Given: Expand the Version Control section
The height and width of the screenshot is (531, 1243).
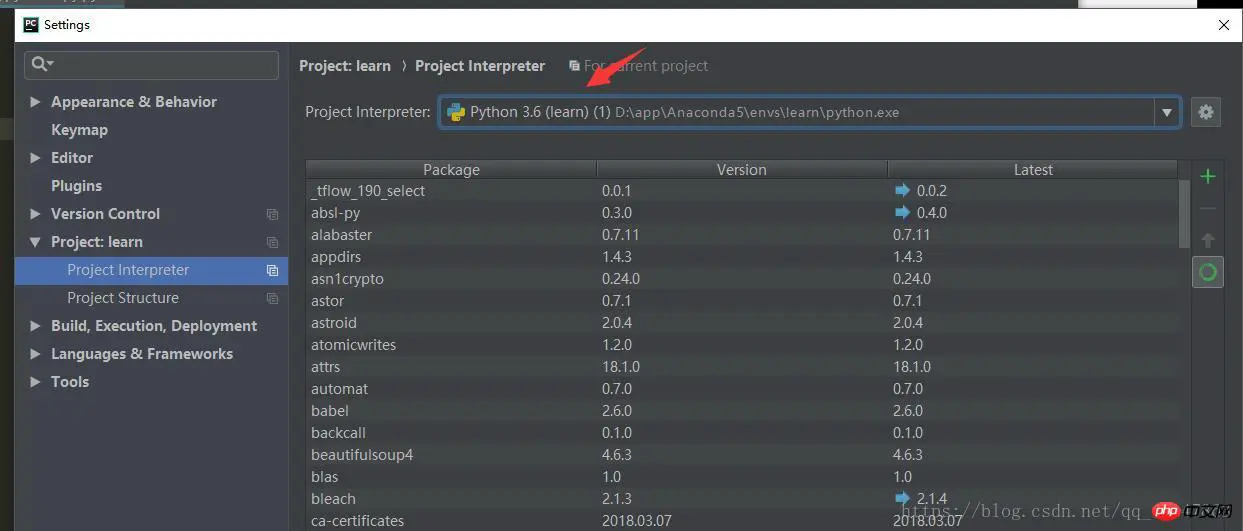Looking at the screenshot, I should 36,214.
